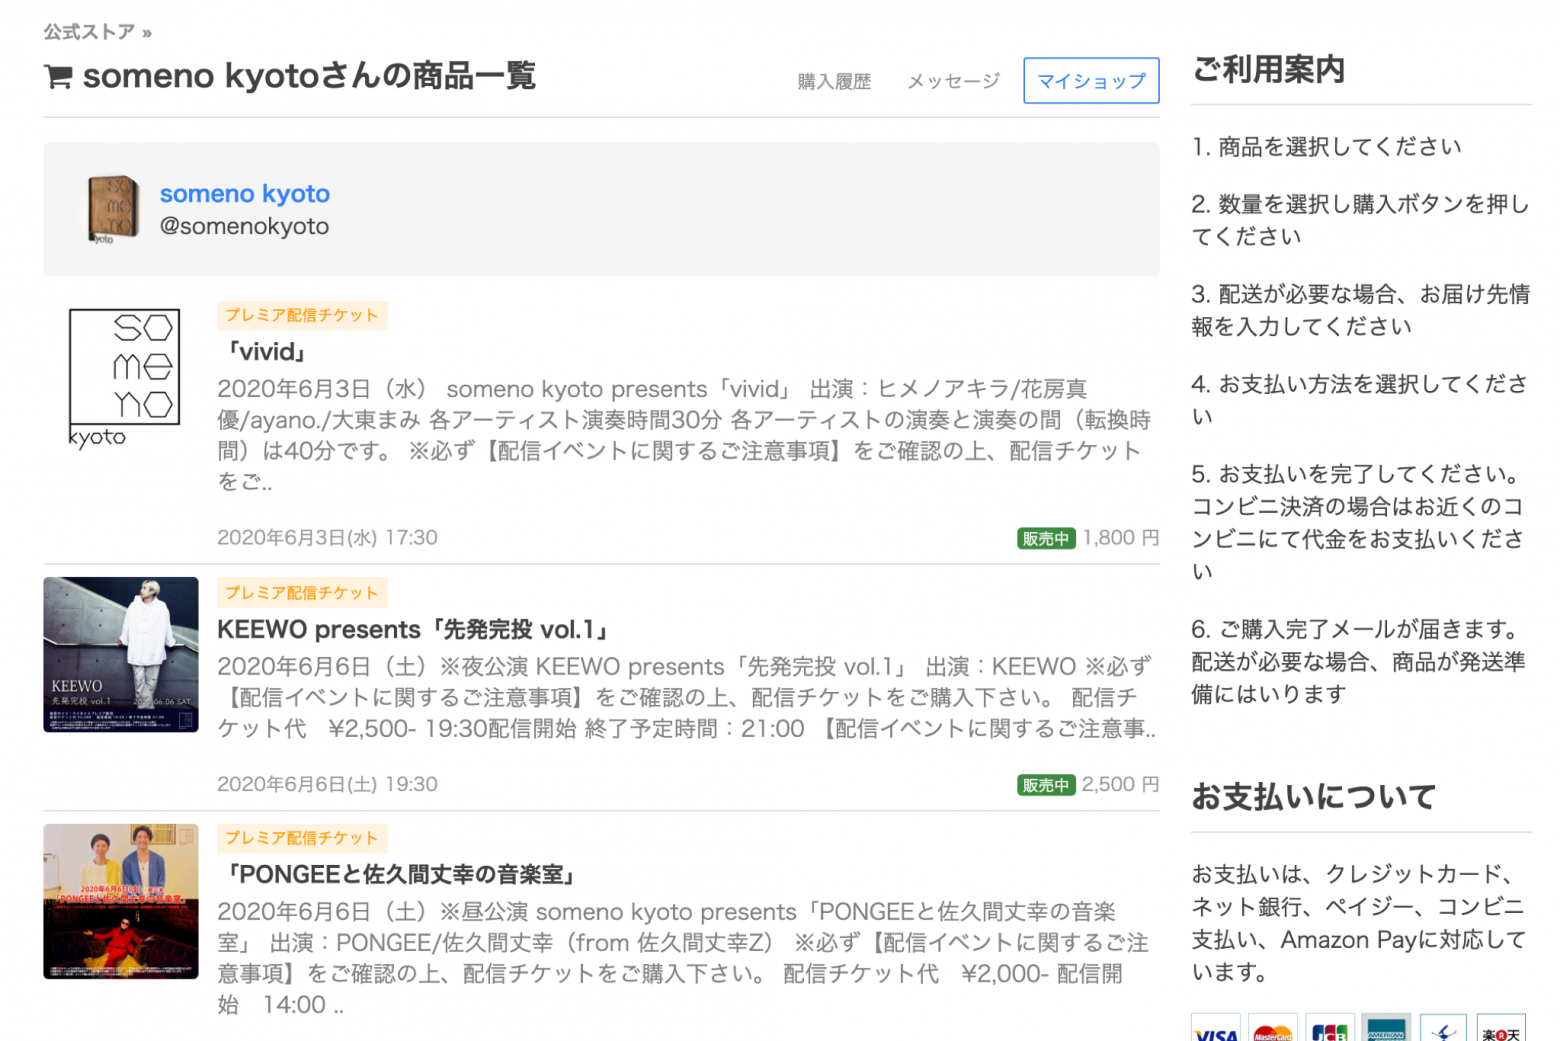The image size is (1560, 1041).
Task: Click the PONGEE description mentioning 昼公演
Action: pos(683,958)
